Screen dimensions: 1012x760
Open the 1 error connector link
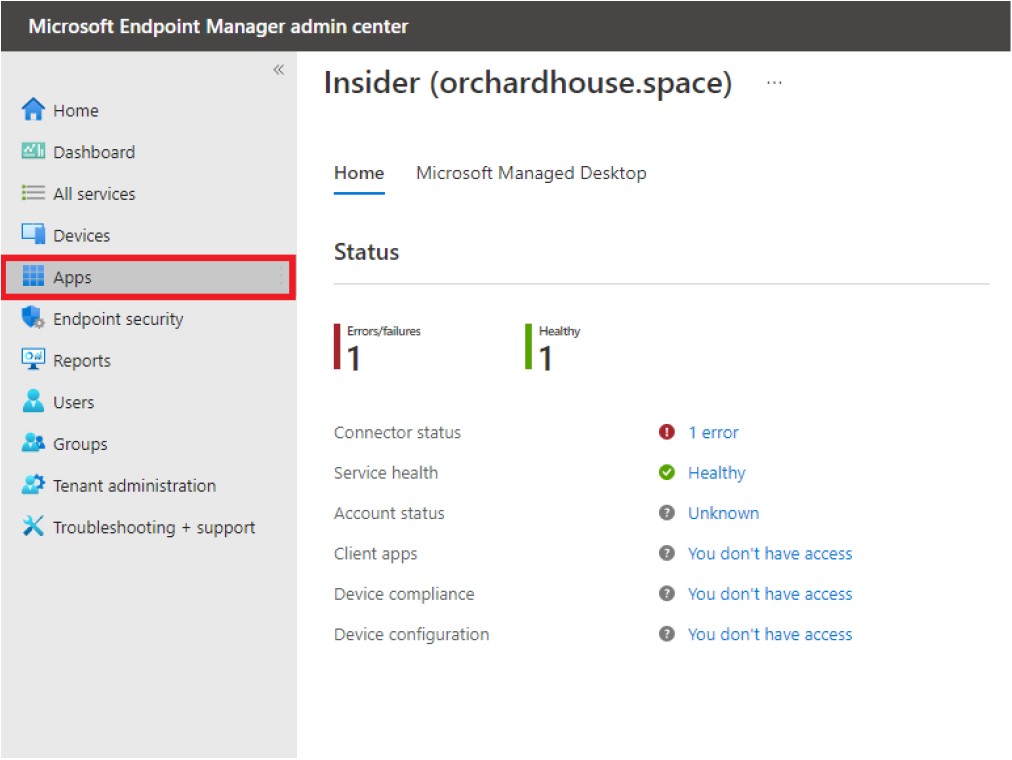[713, 433]
